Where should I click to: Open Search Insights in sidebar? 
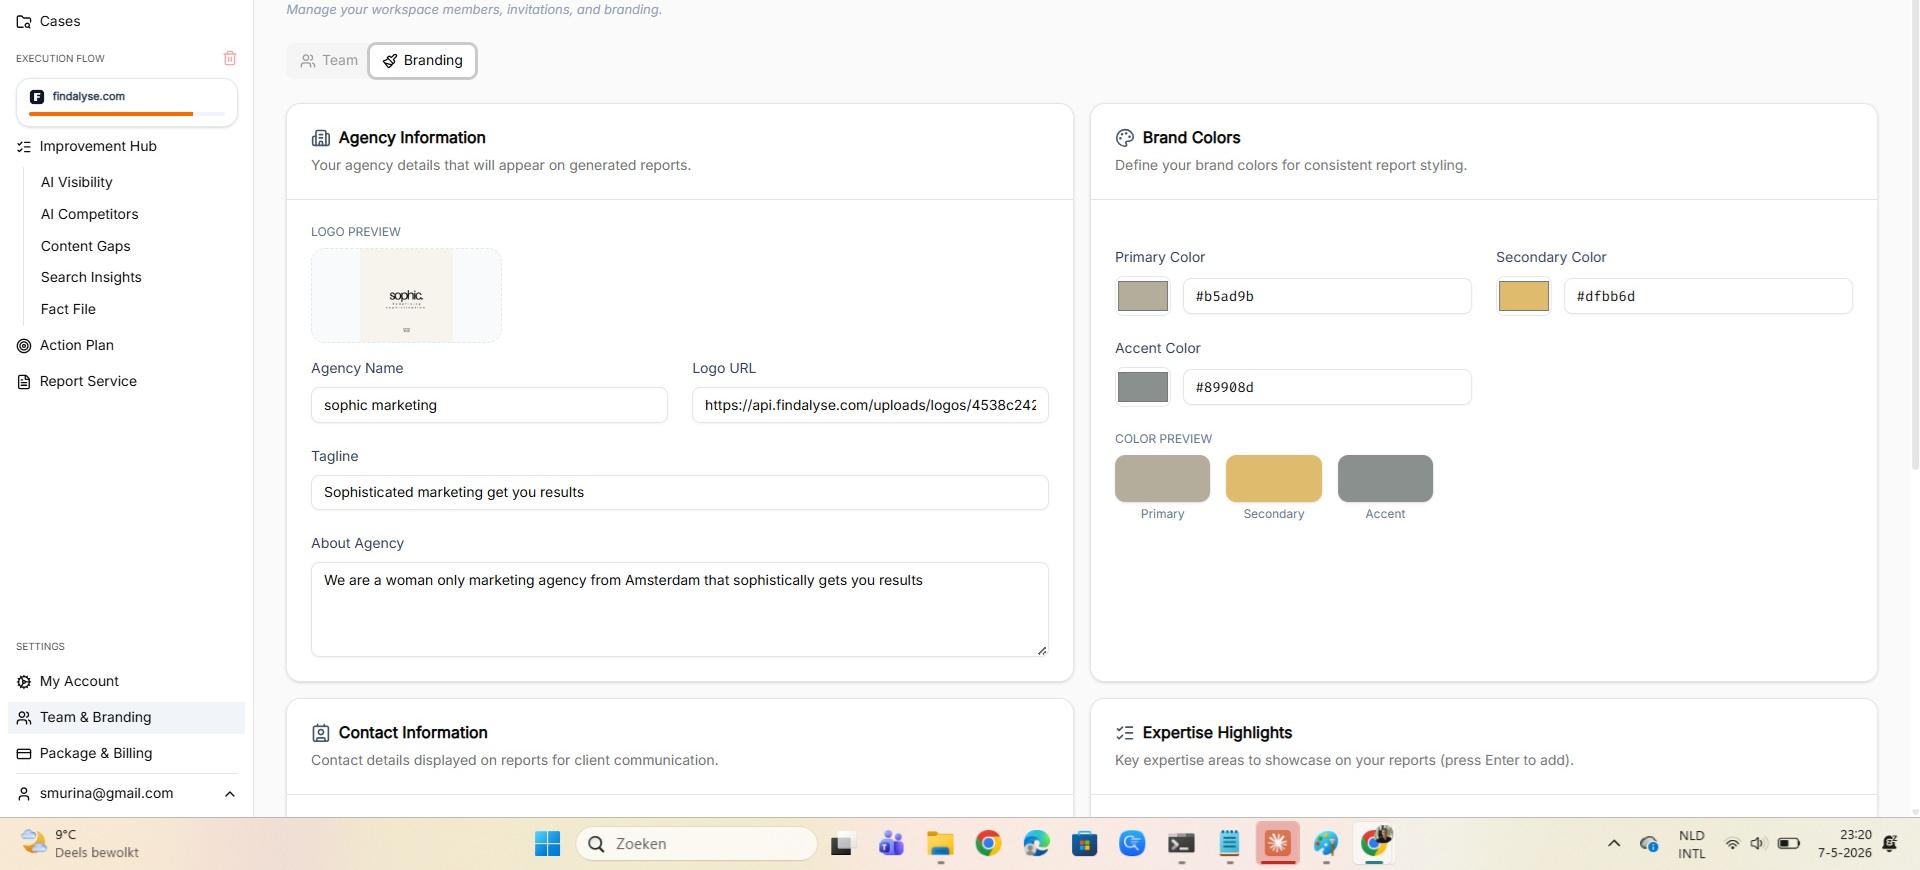91,277
